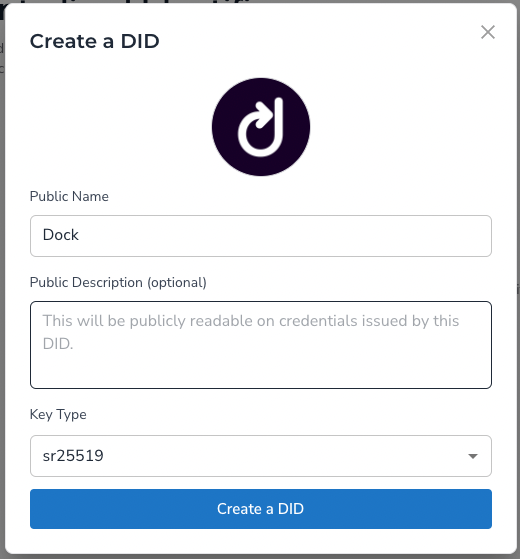Submit with the blue Create a DID button
The image size is (520, 559).
[261, 509]
